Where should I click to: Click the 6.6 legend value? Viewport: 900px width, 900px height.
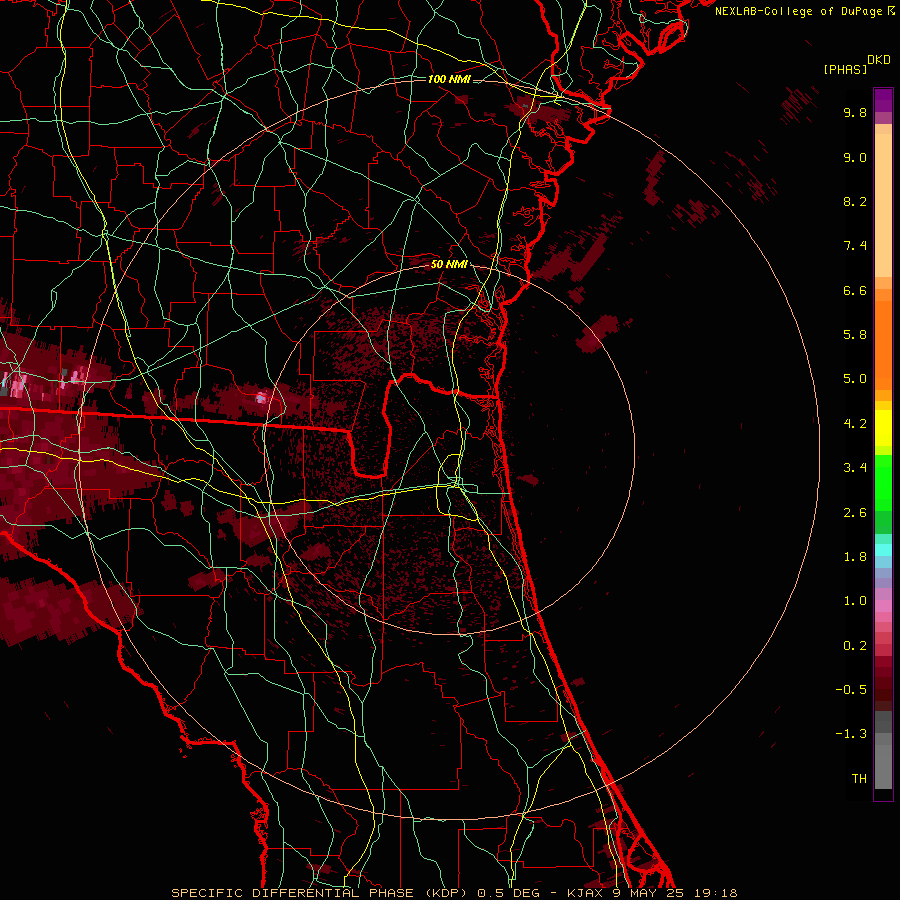click(855, 290)
